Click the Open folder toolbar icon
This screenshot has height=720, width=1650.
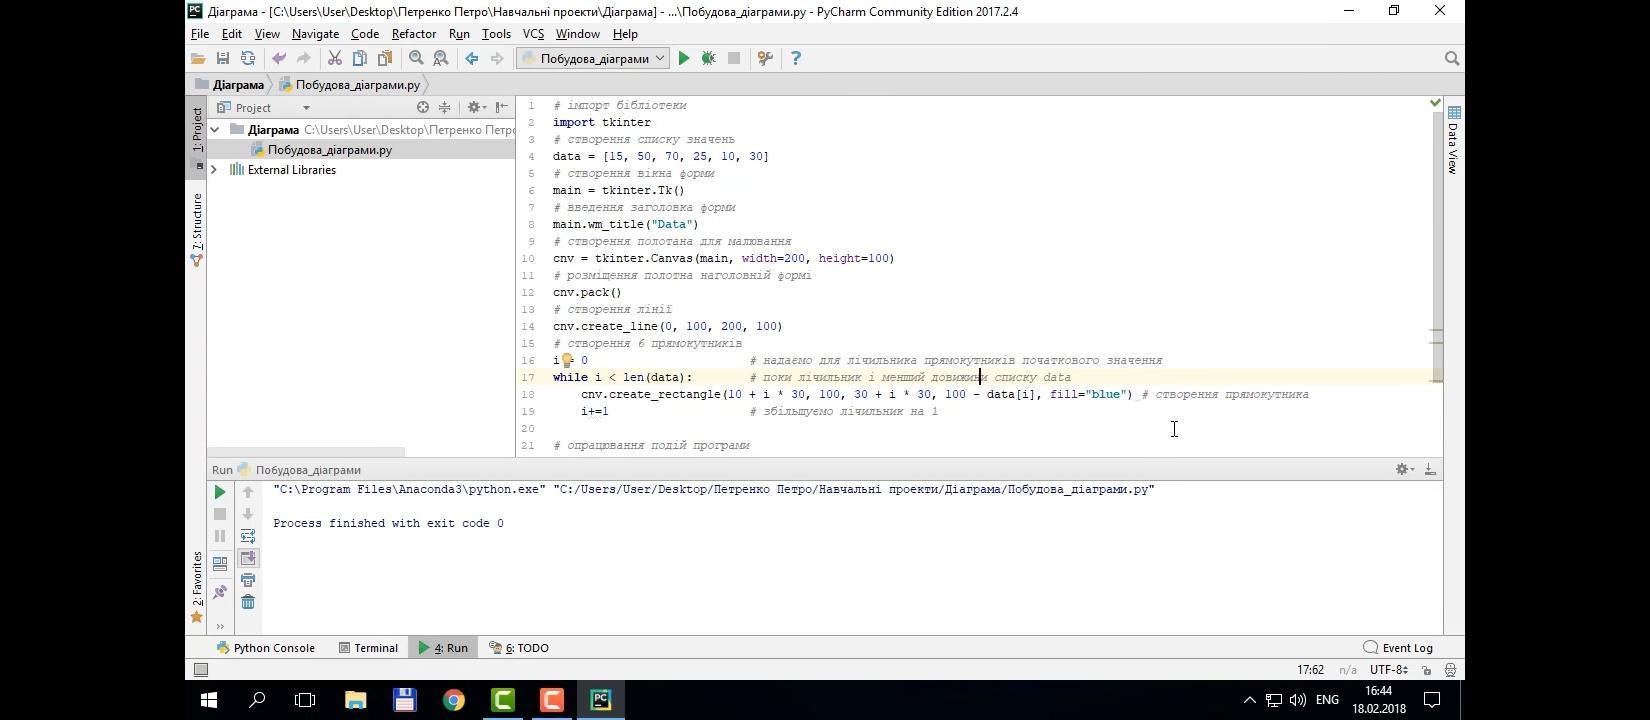coord(198,59)
